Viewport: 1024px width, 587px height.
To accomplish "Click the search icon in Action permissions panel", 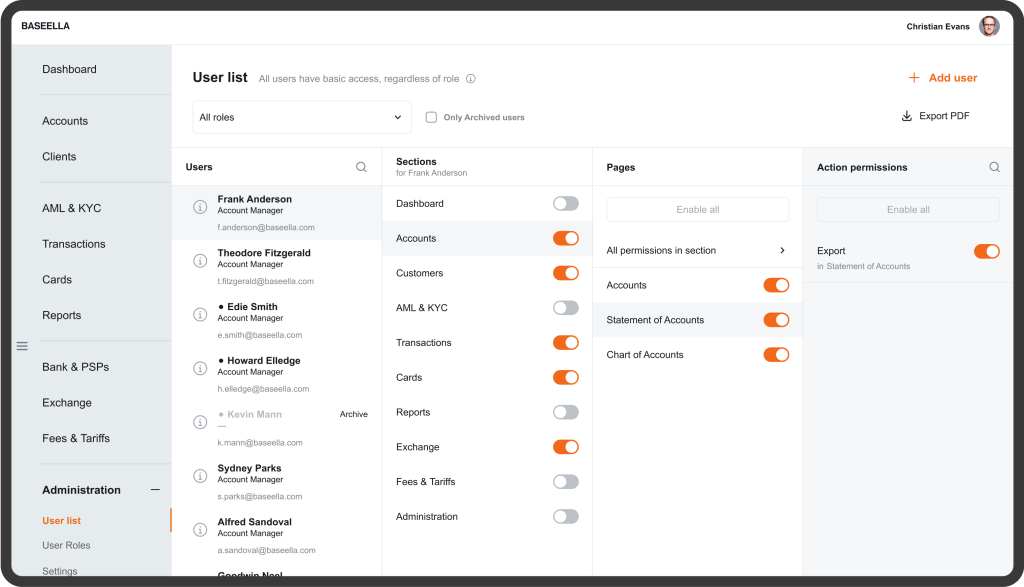I will (994, 167).
